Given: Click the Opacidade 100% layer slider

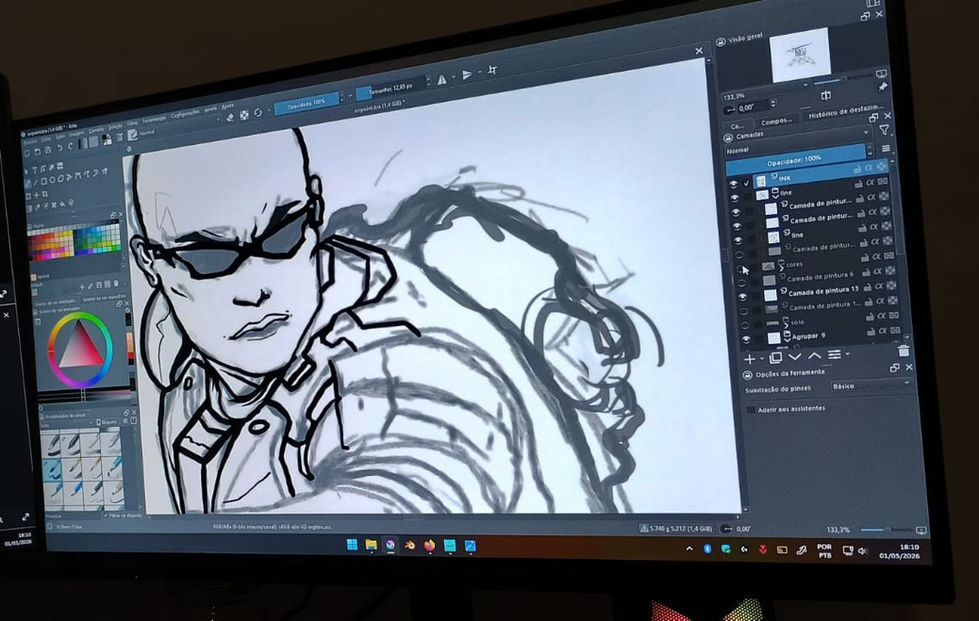Looking at the screenshot, I should (795, 161).
